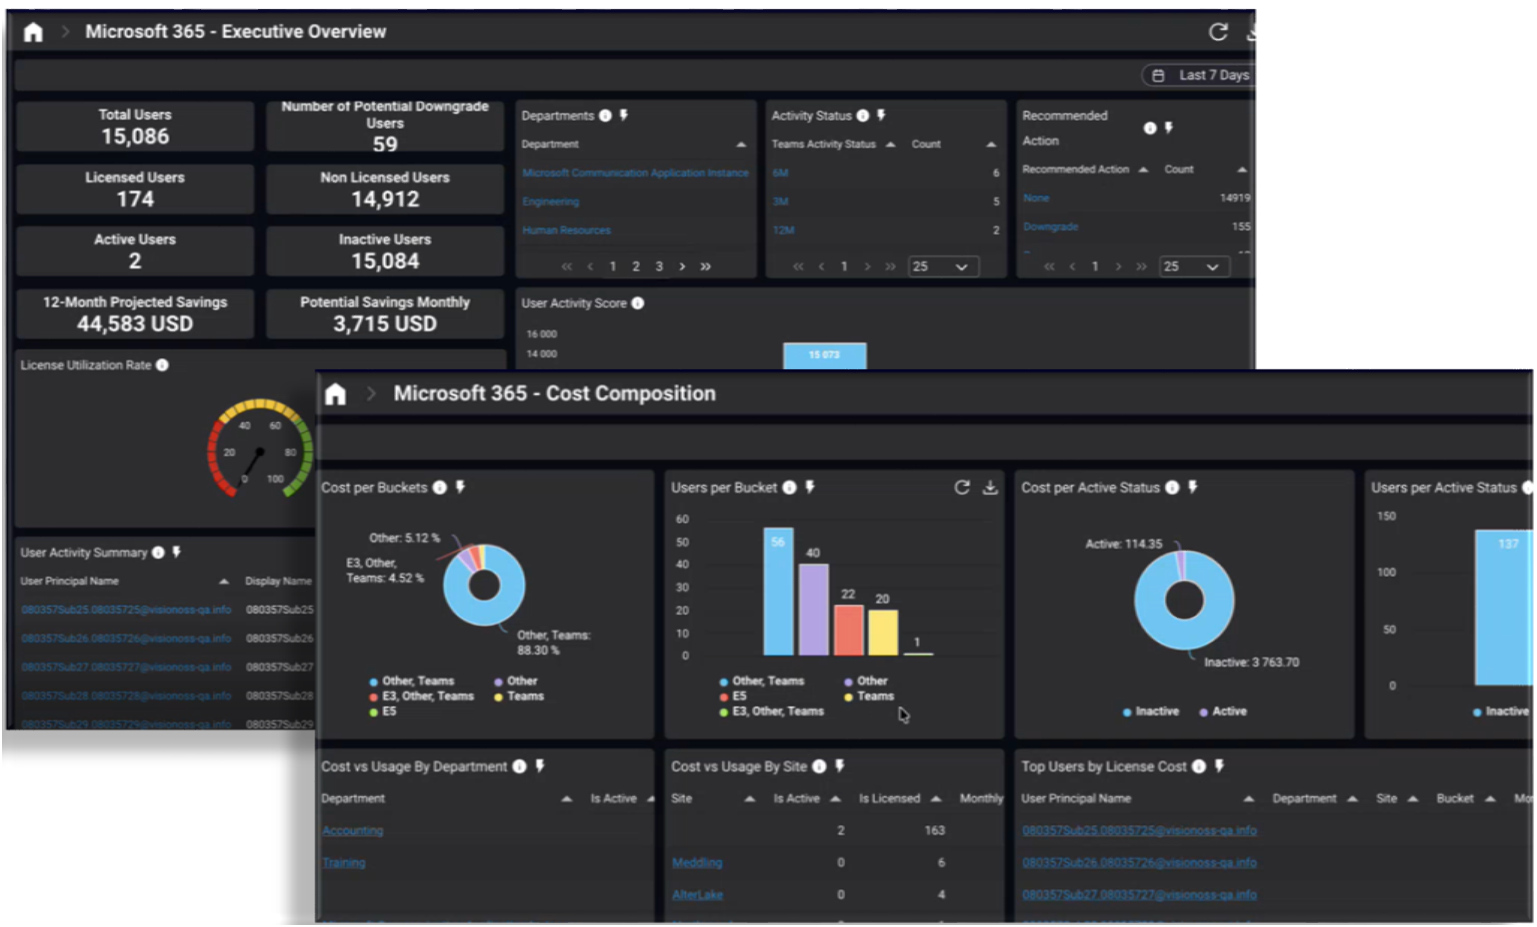Show info for the Departments widget

[605, 116]
